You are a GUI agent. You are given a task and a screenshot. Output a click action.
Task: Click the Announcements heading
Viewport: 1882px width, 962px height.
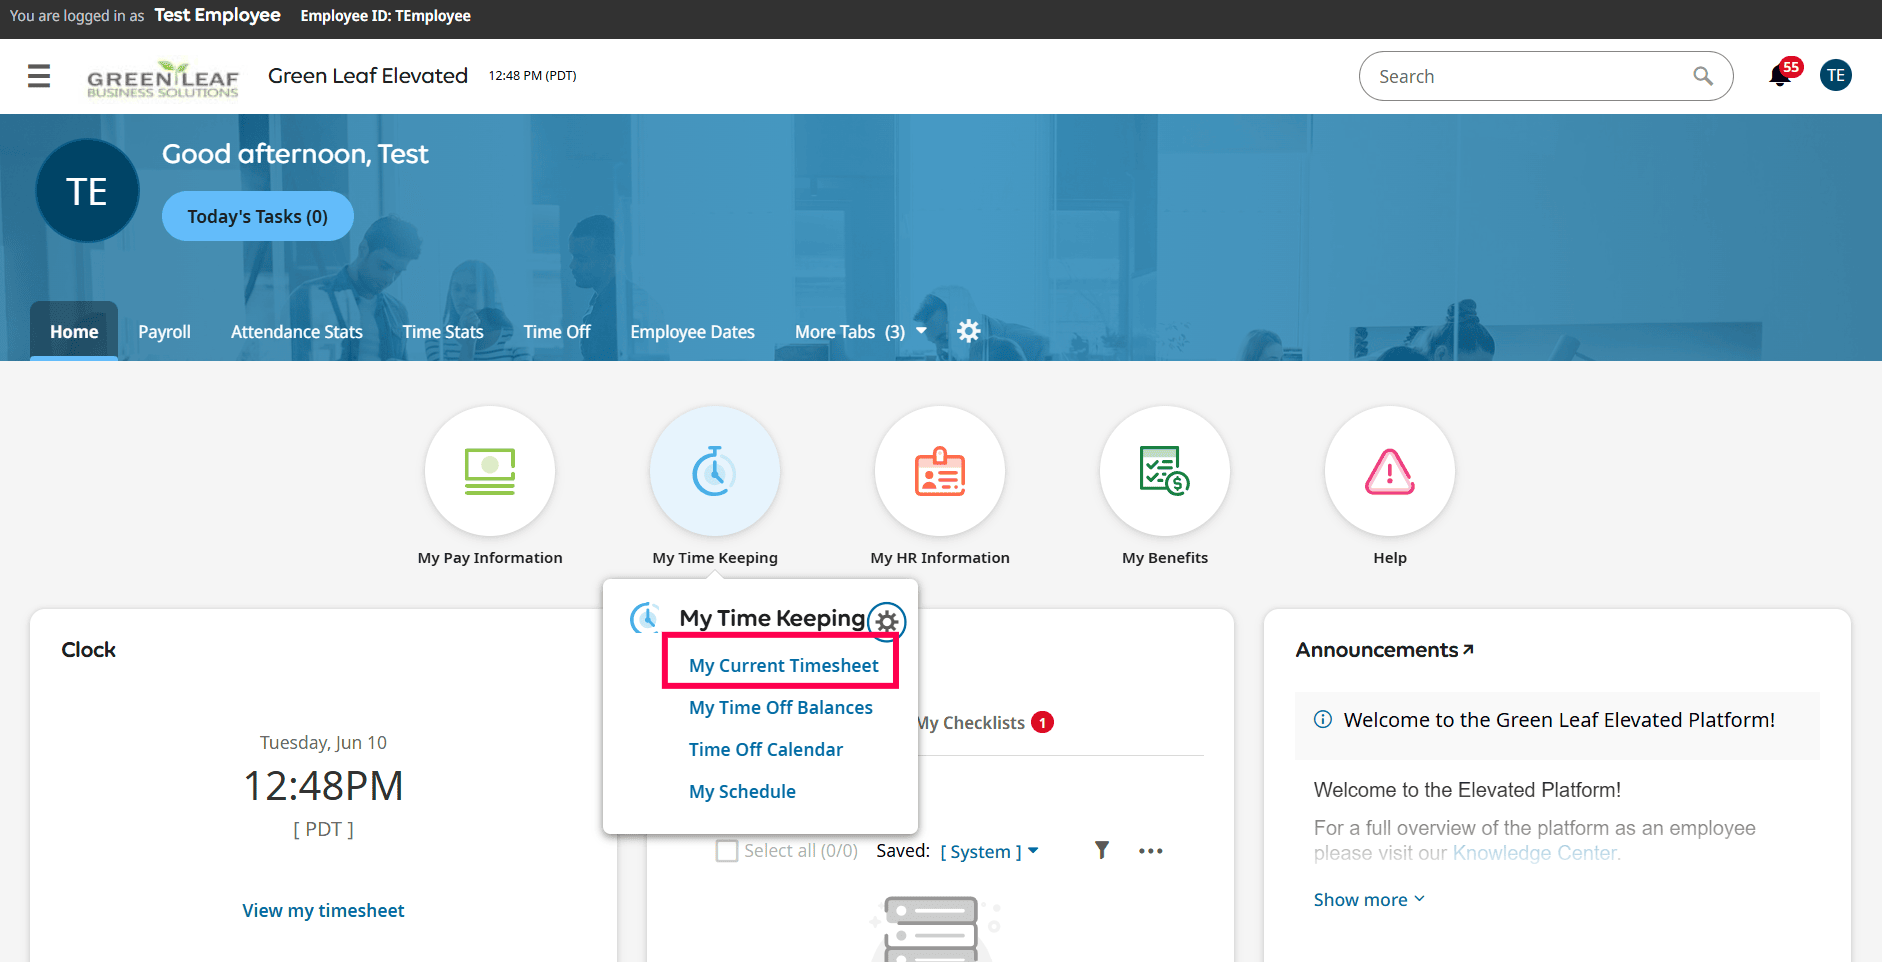pos(1377,649)
